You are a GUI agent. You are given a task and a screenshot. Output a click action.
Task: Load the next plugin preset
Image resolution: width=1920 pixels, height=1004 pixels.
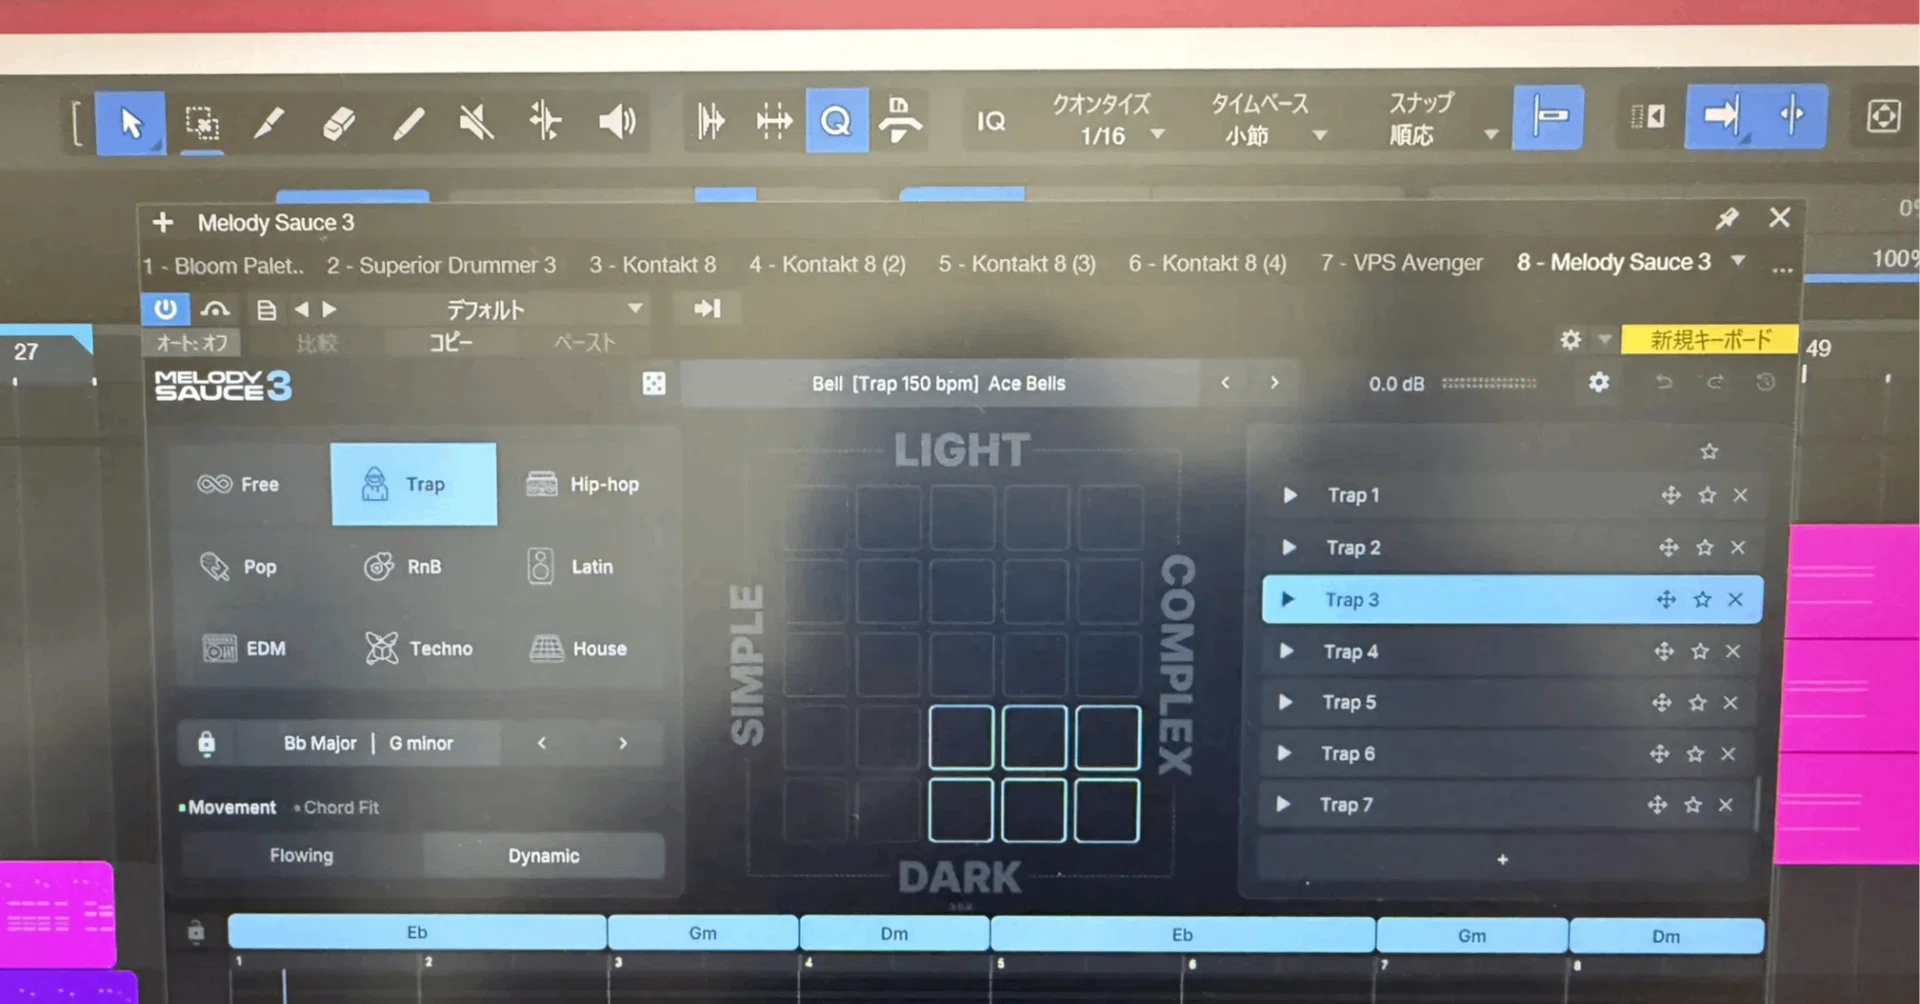(x=330, y=310)
